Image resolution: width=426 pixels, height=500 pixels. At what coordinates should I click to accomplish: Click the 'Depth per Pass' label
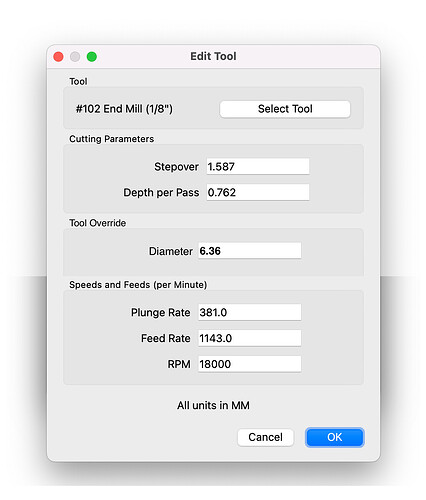click(x=161, y=192)
